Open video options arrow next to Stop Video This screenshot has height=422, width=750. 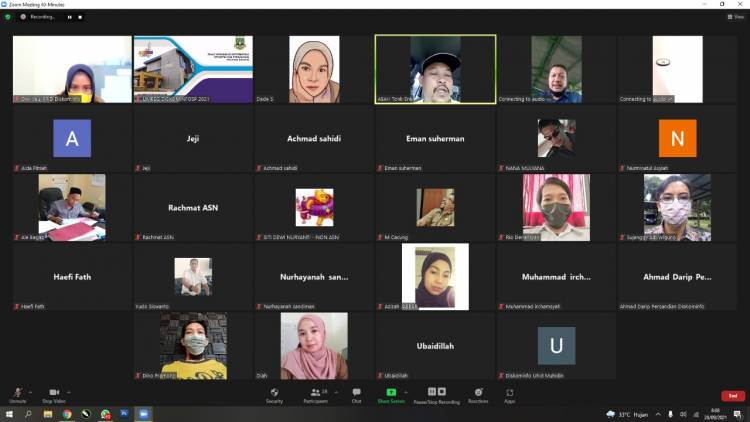pos(69,392)
